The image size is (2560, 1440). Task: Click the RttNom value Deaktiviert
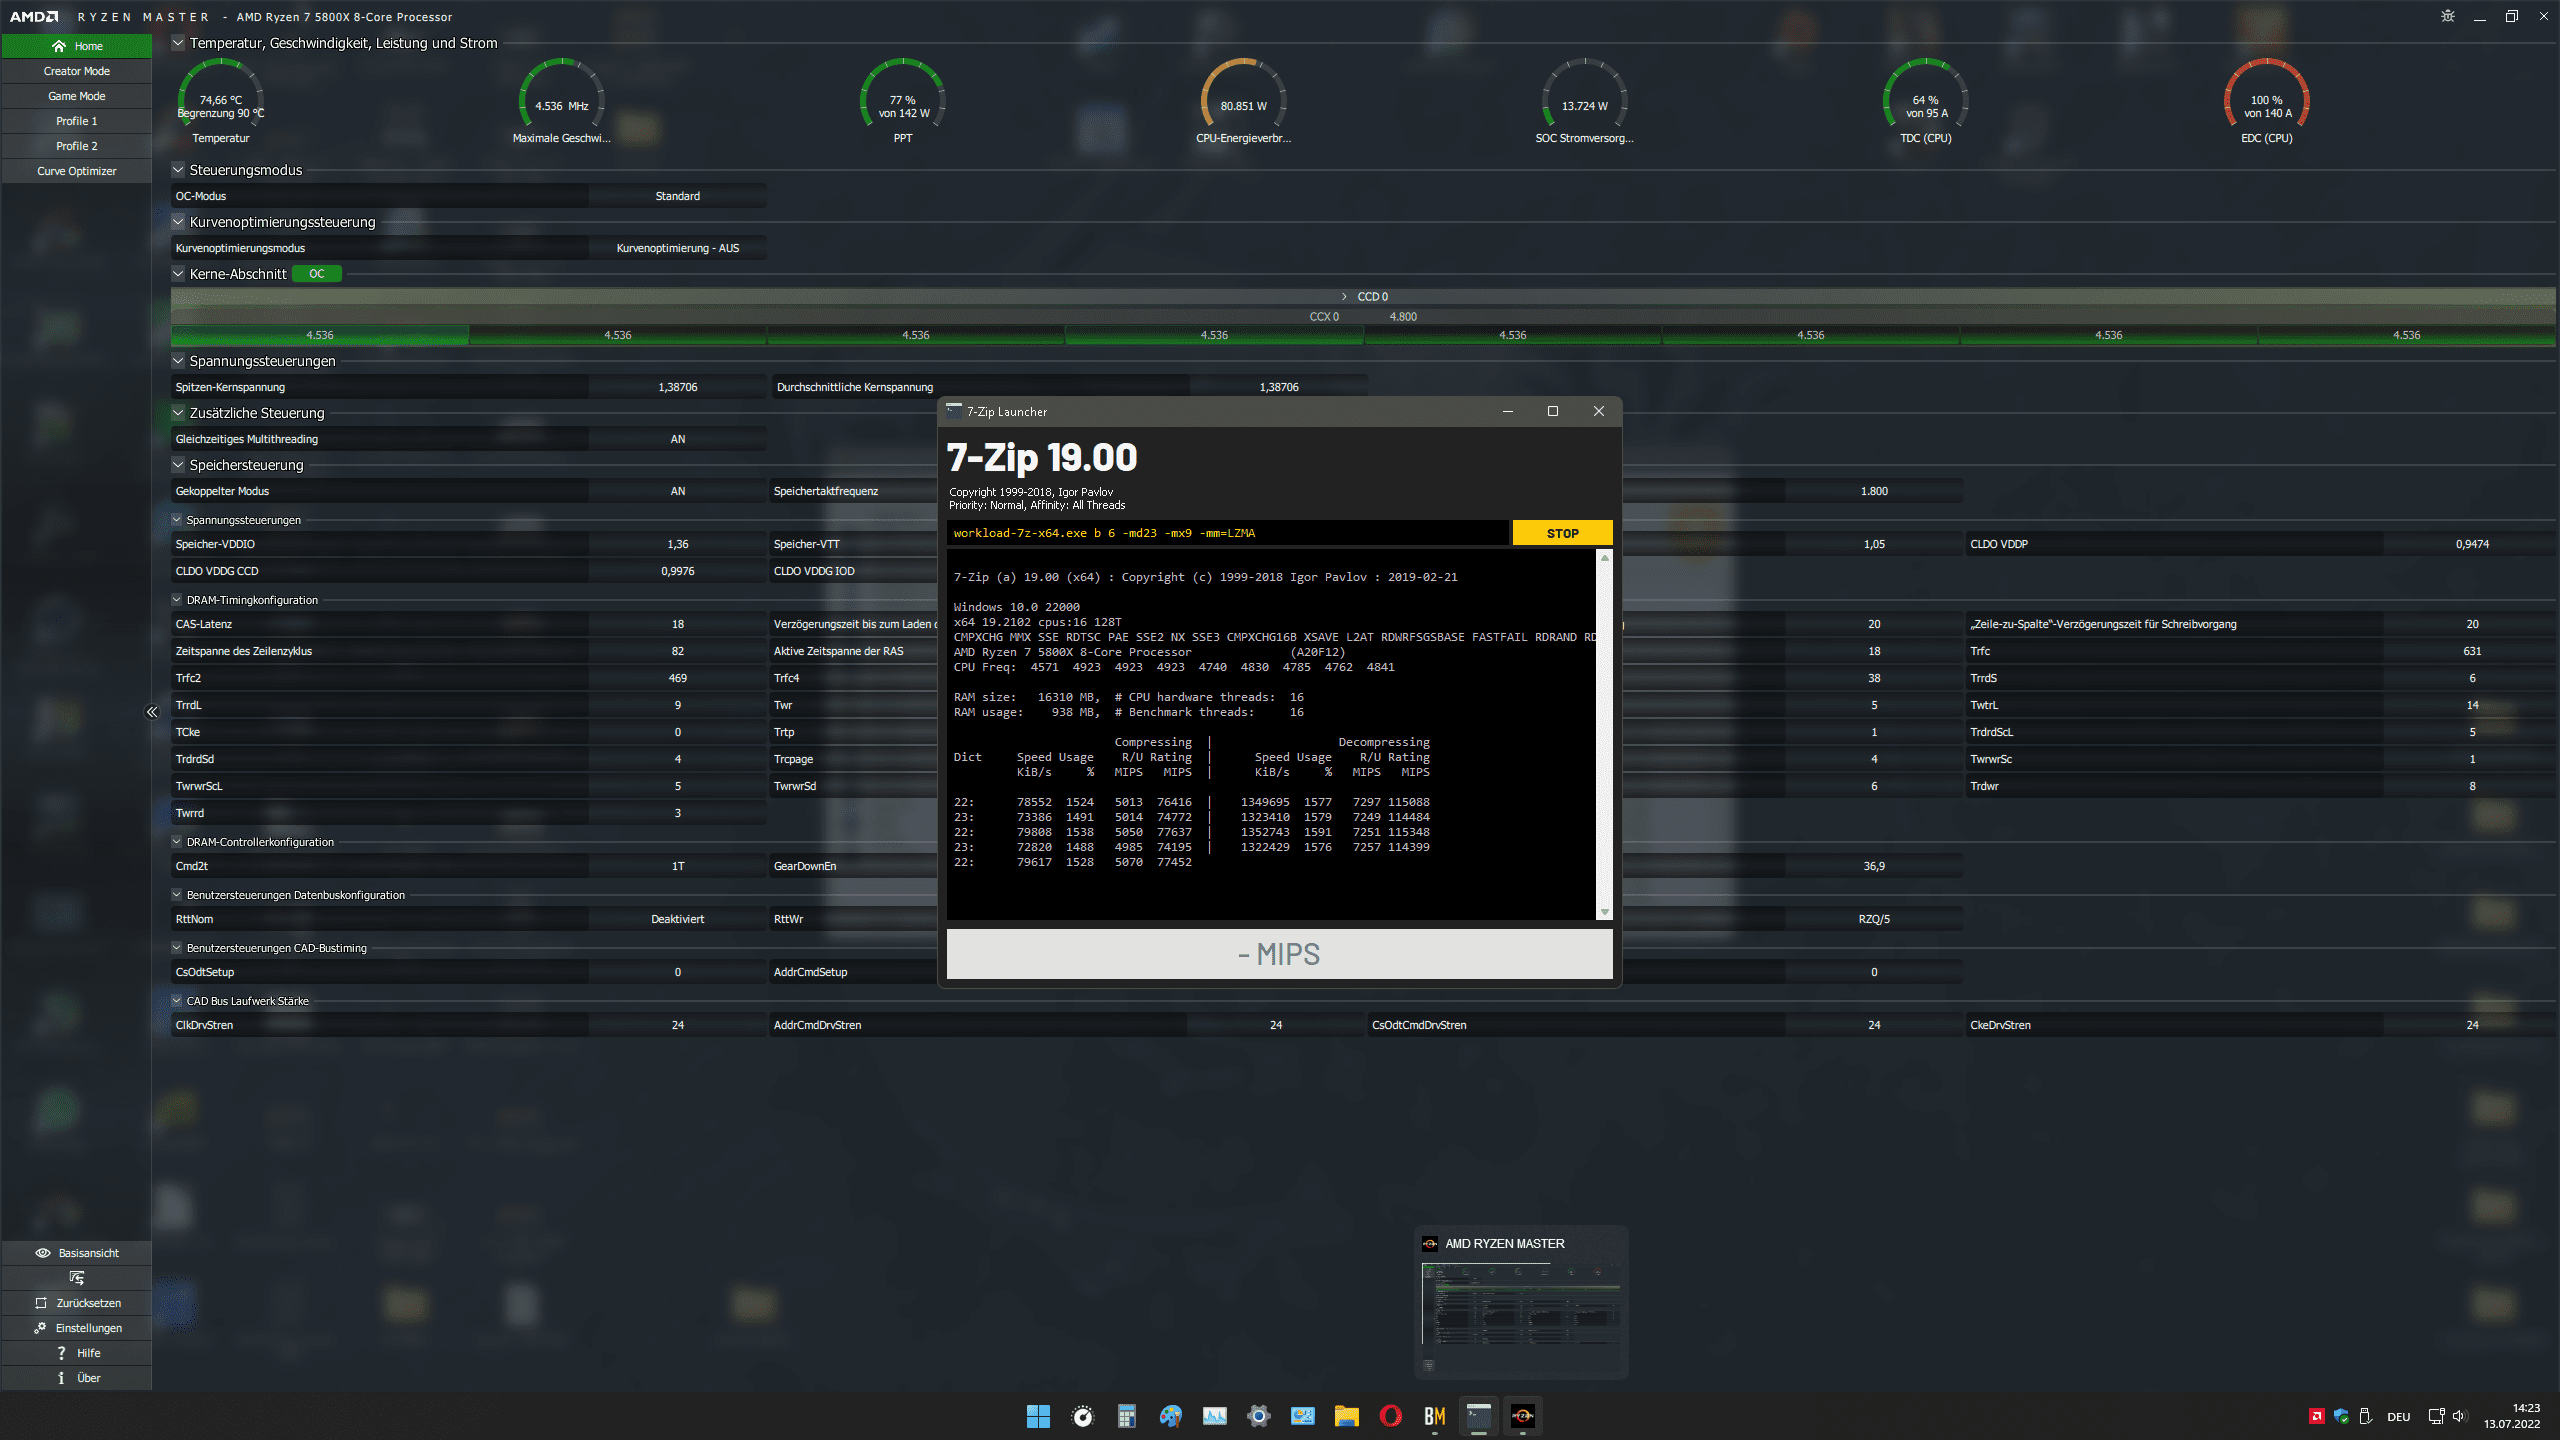[678, 919]
